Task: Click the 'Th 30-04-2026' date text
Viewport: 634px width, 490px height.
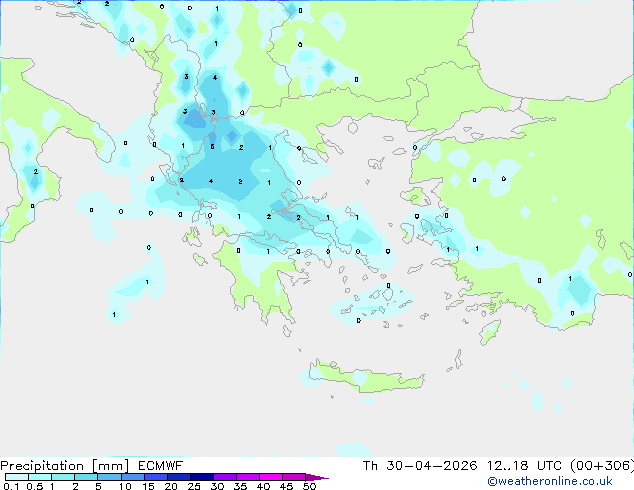Action: [420, 466]
